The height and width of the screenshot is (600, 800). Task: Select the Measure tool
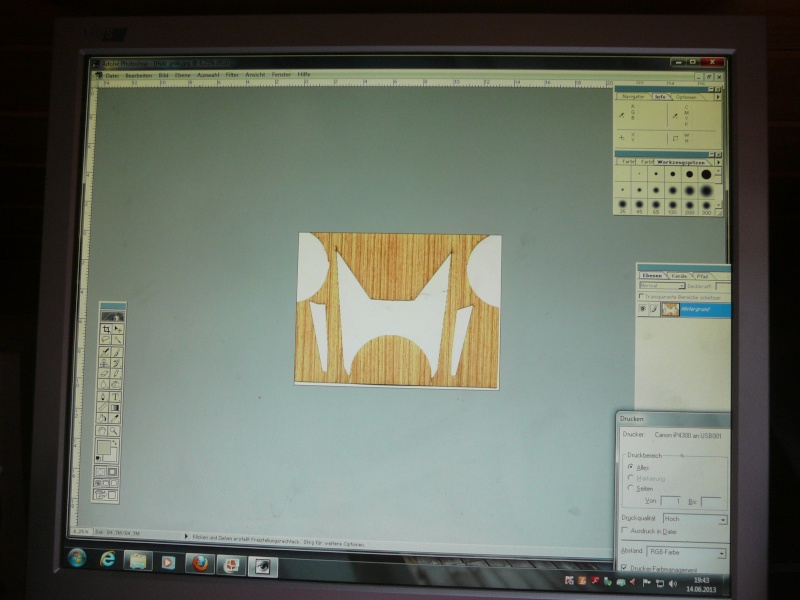[103, 407]
